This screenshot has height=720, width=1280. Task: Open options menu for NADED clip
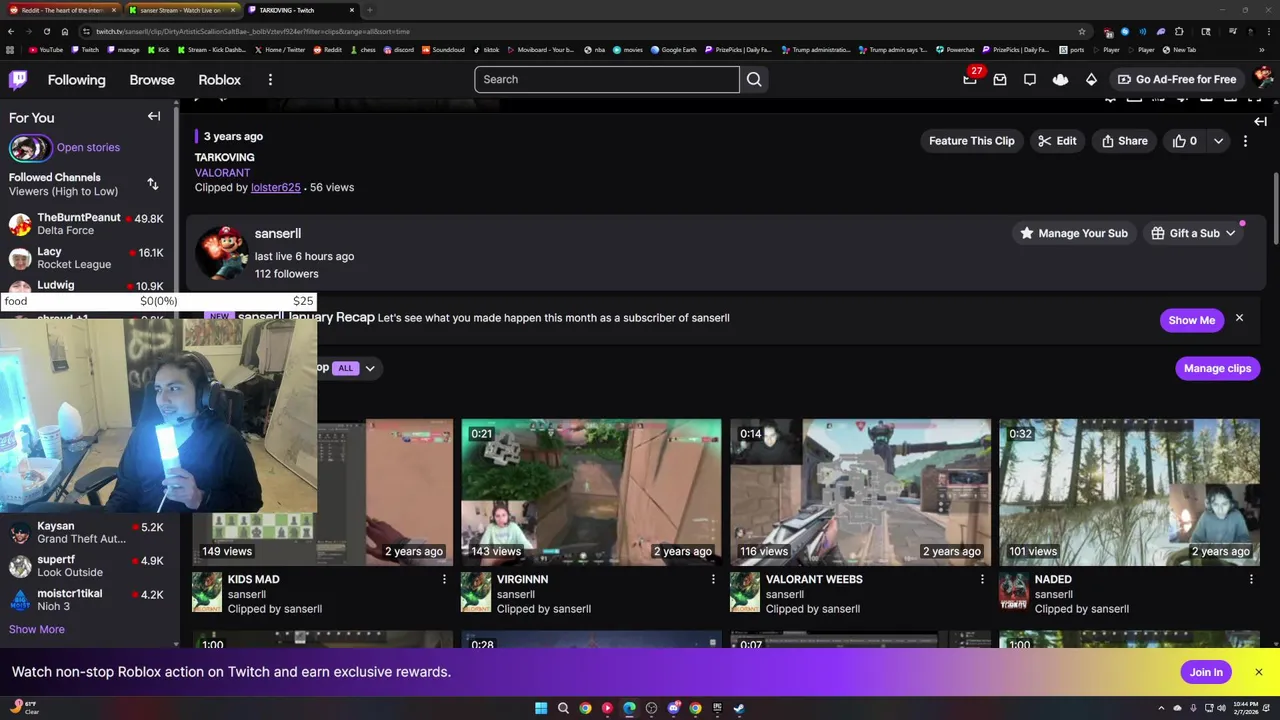coord(1251,579)
